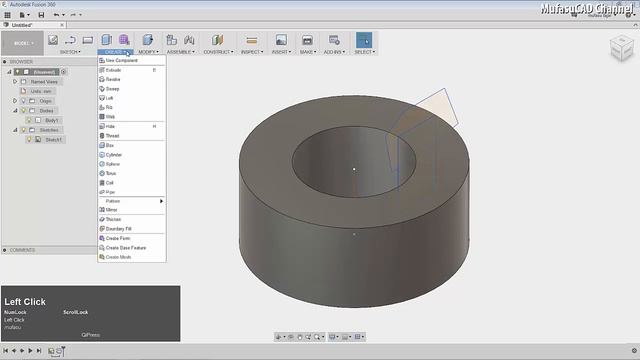The height and width of the screenshot is (360, 640).
Task: Click the Select tool icon
Action: (x=364, y=40)
